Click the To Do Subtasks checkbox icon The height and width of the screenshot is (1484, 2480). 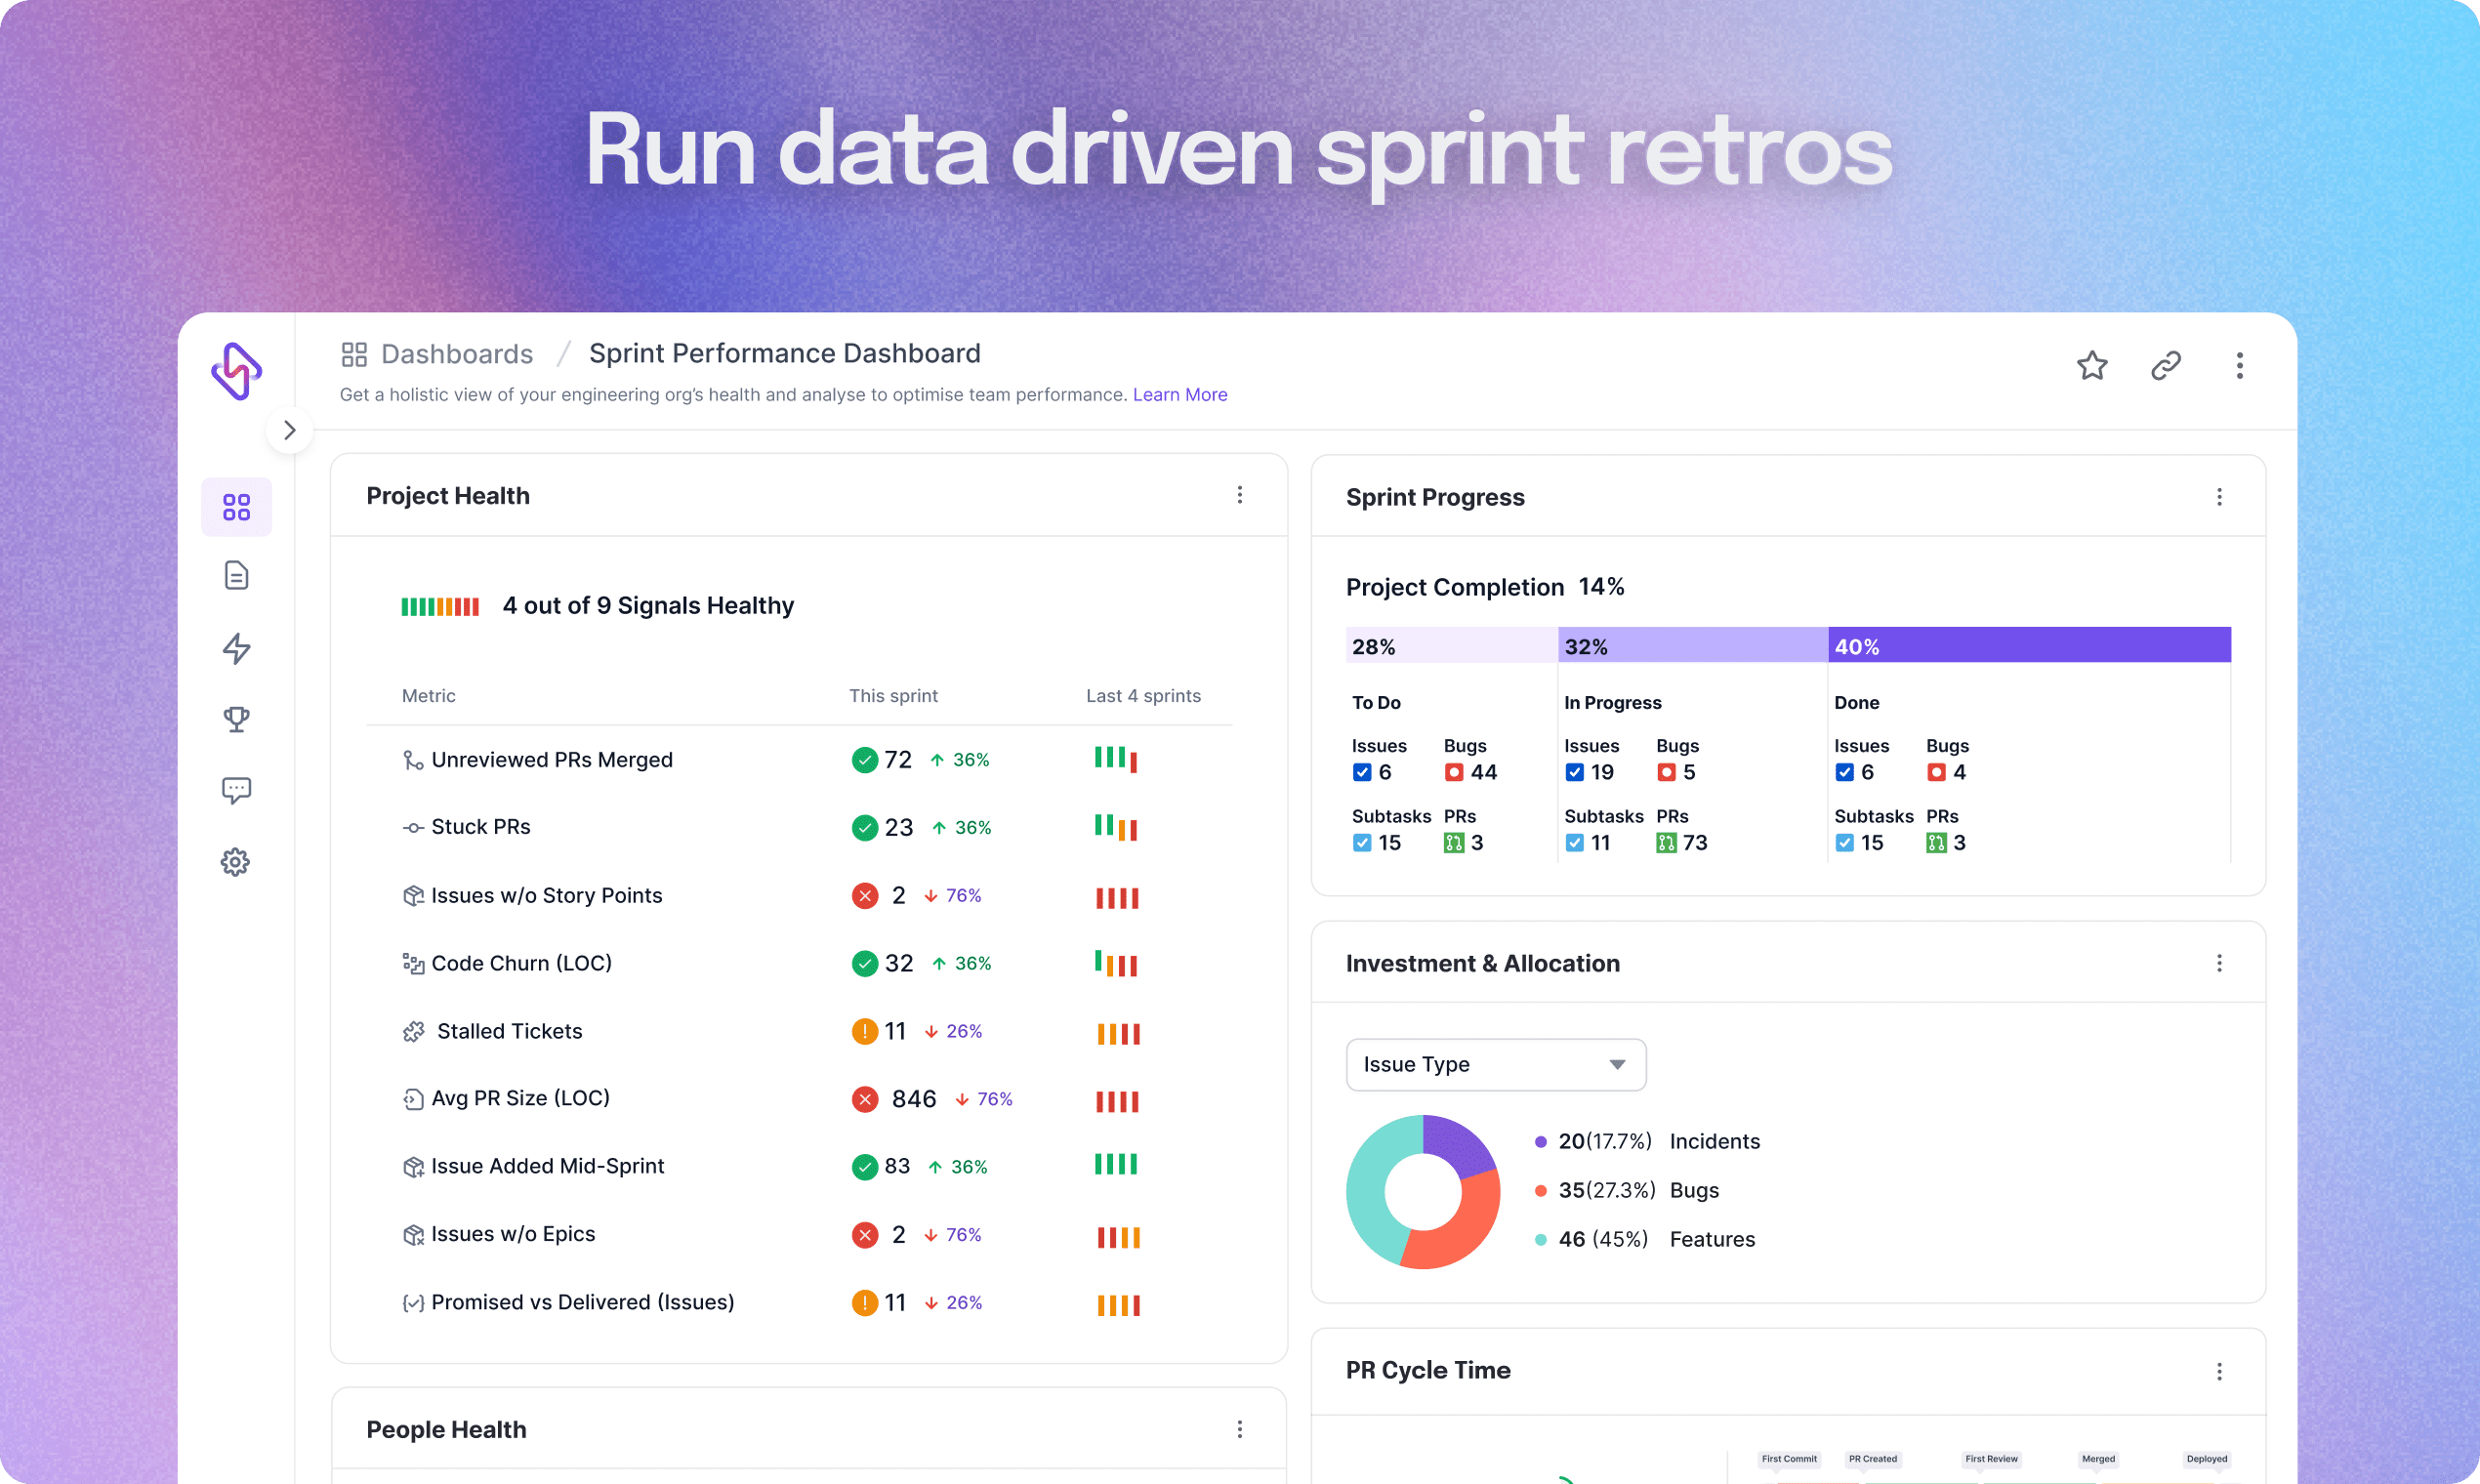pyautogui.click(x=1362, y=843)
